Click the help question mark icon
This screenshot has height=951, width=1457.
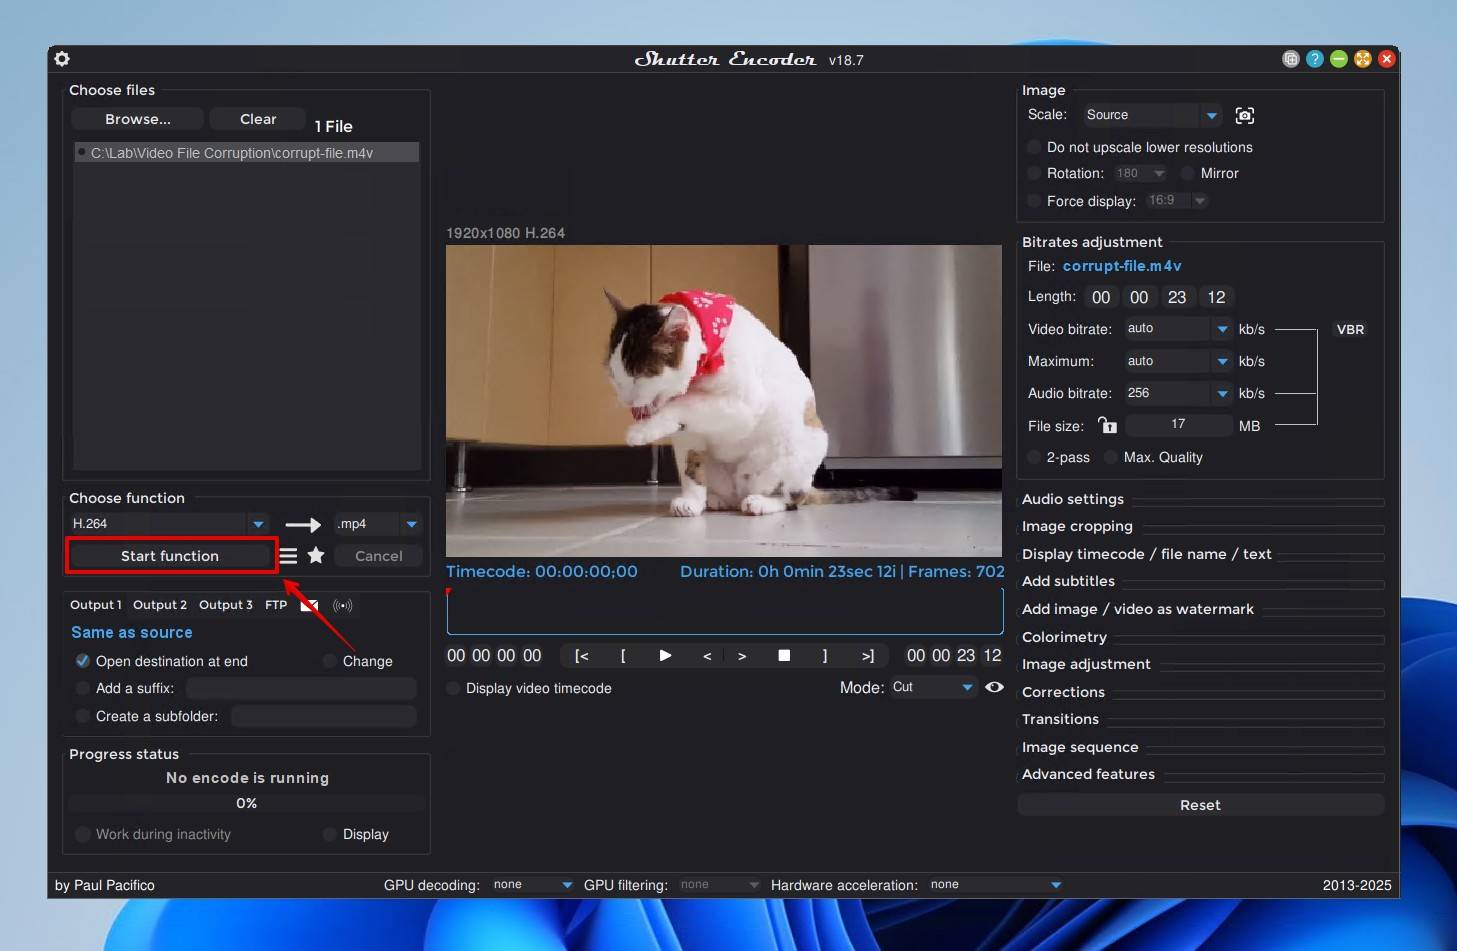point(1315,59)
